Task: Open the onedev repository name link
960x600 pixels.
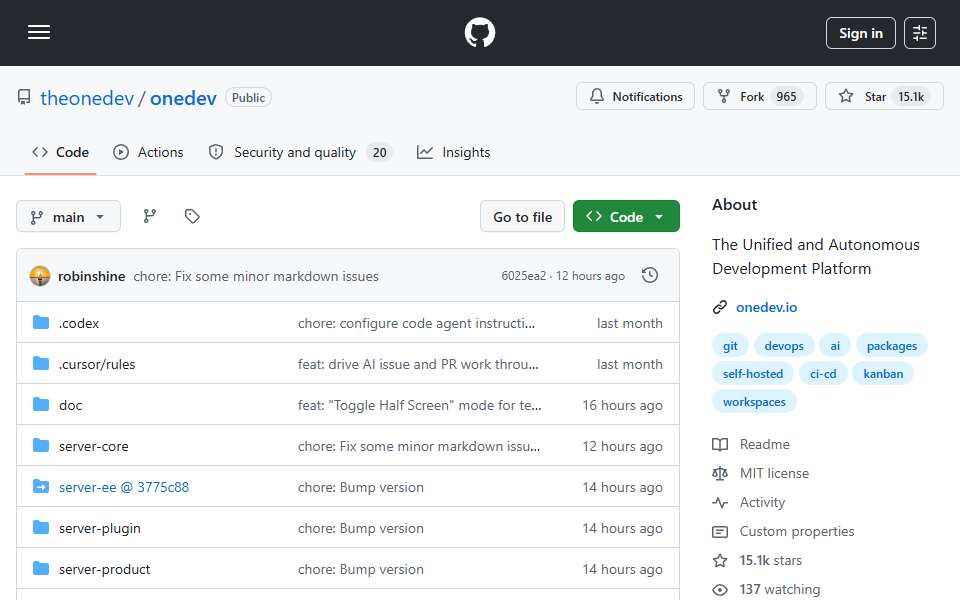Action: click(183, 98)
